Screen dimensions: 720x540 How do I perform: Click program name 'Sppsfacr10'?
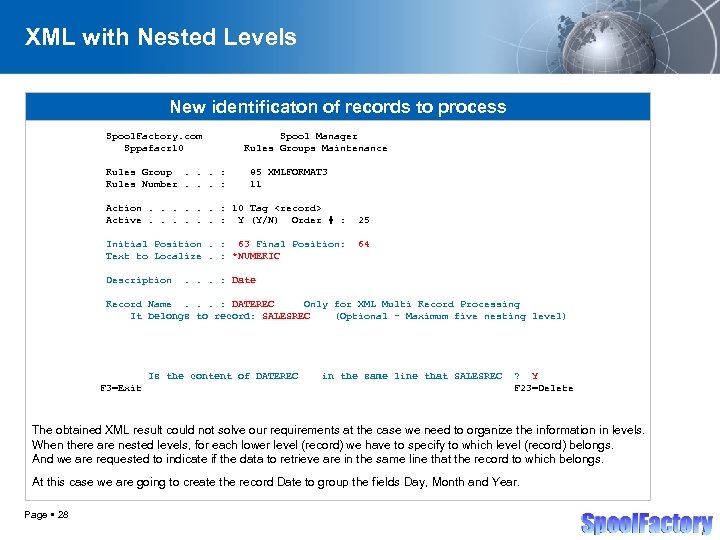154,148
